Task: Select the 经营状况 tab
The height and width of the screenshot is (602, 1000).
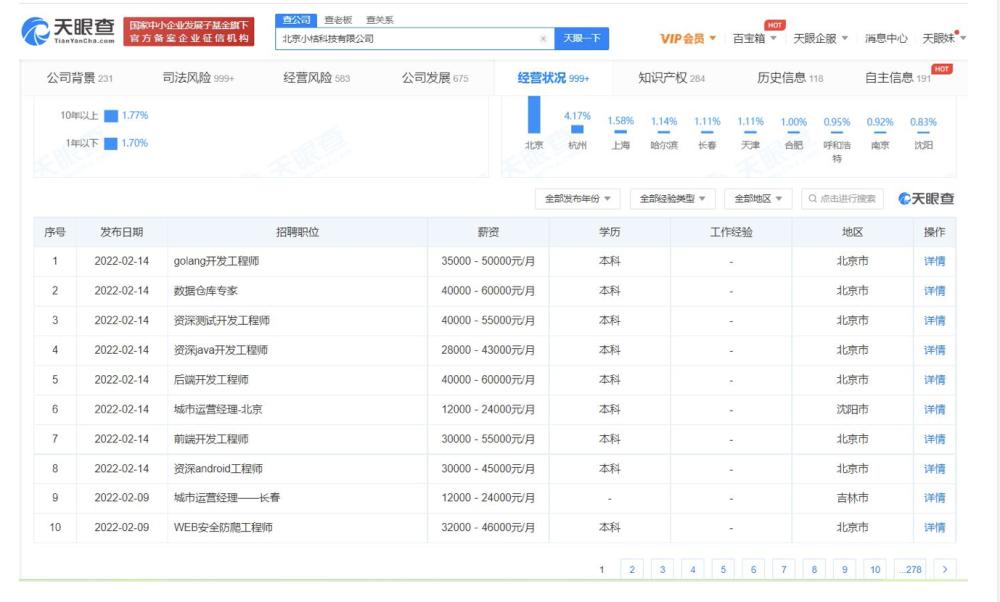Action: pos(553,78)
